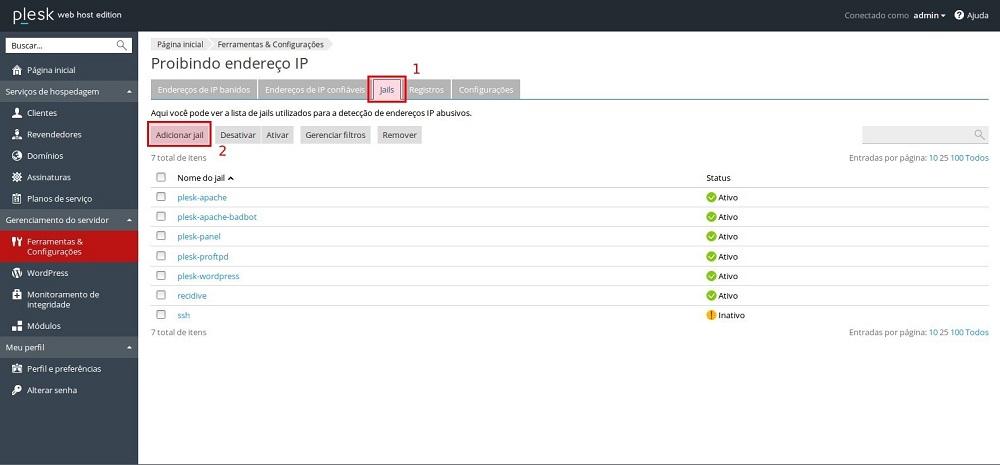The width and height of the screenshot is (1000, 465).
Task: Click the Assinaturas gear icon
Action: pos(17,177)
